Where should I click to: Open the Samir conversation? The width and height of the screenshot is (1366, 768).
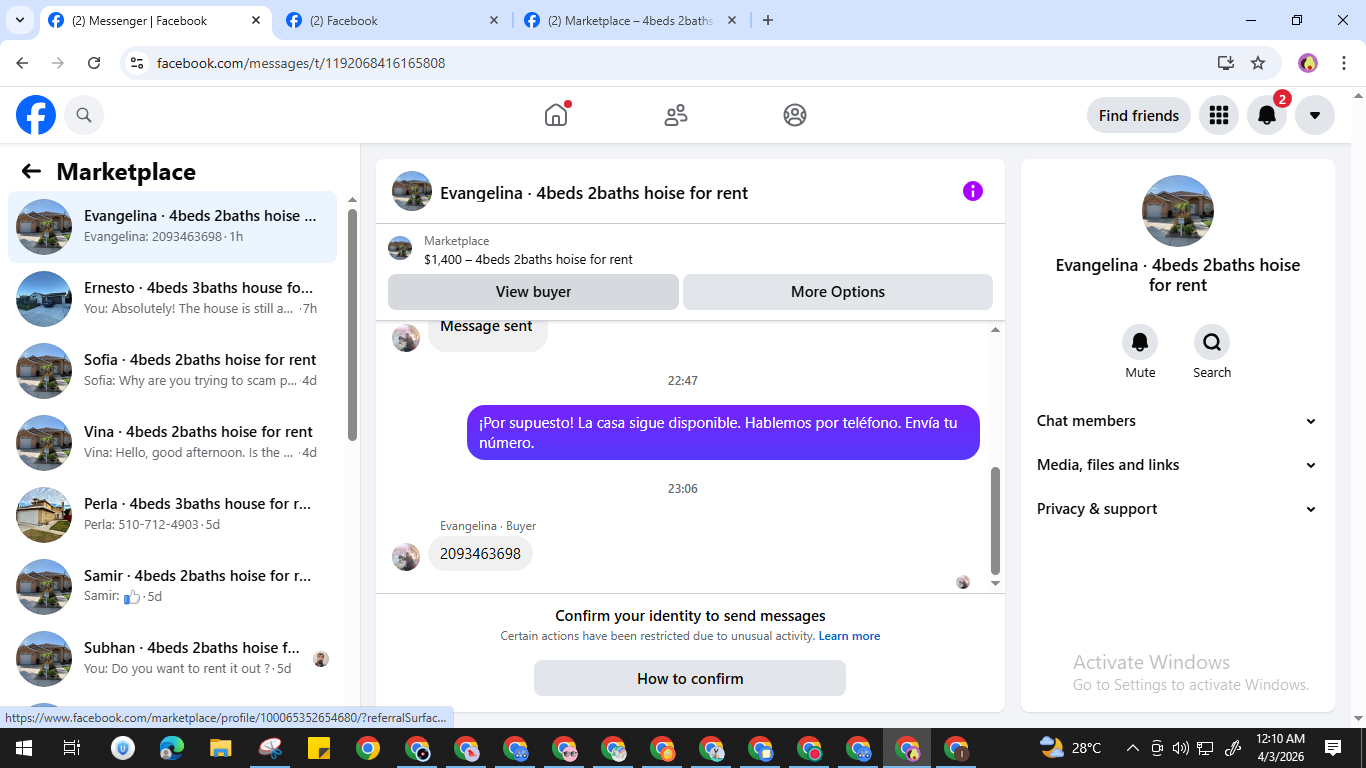(172, 587)
